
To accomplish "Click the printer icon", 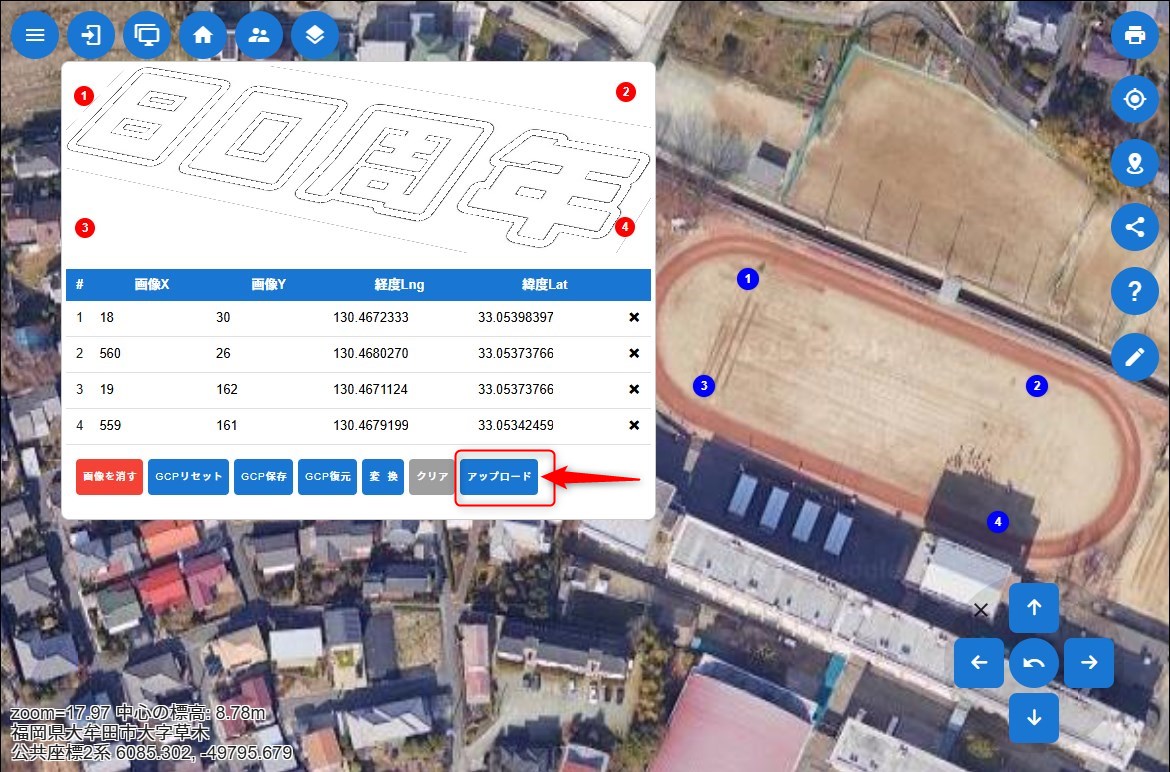I will [x=1134, y=35].
